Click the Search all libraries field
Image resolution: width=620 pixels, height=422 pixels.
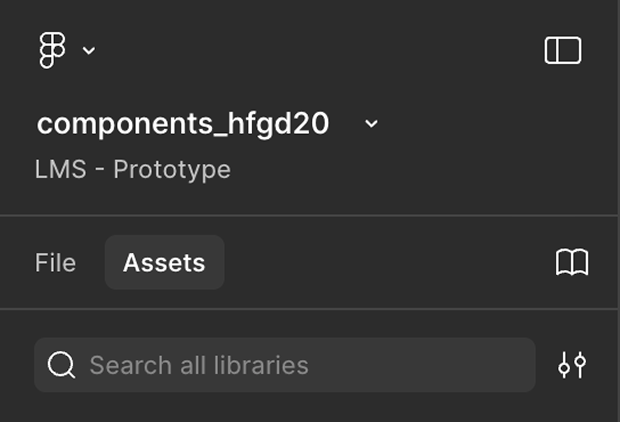300,365
